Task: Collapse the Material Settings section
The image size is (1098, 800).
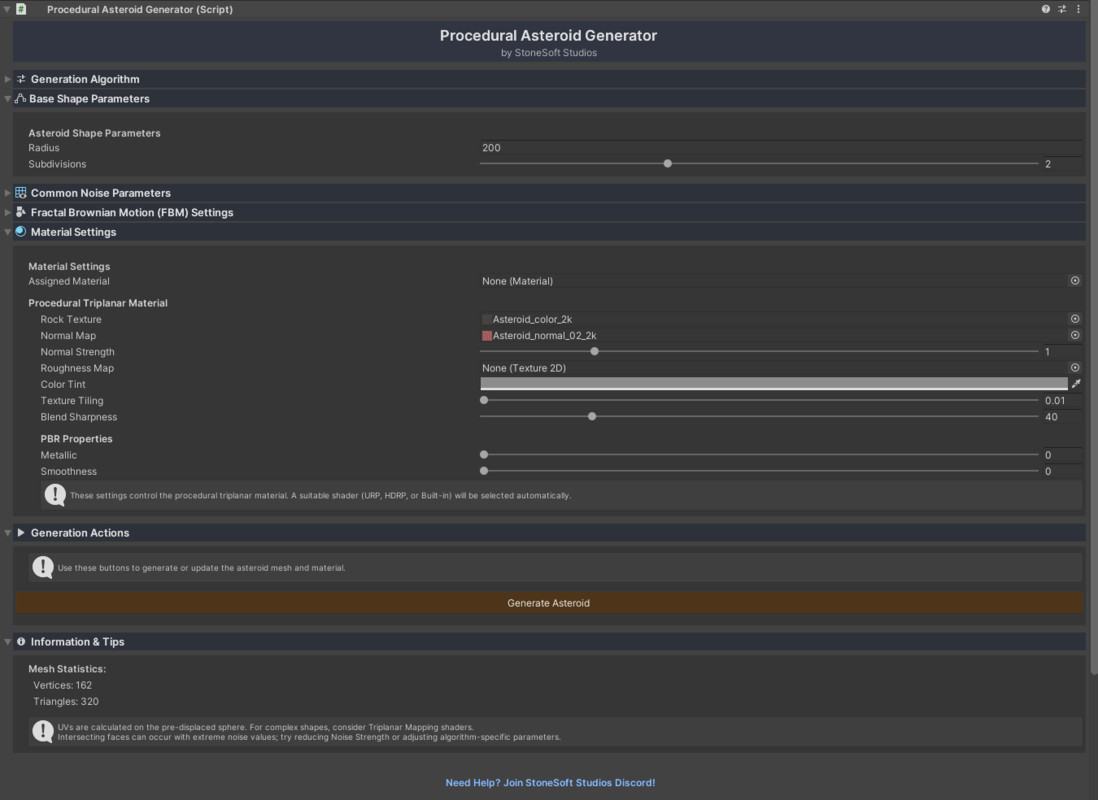Action: coord(8,232)
